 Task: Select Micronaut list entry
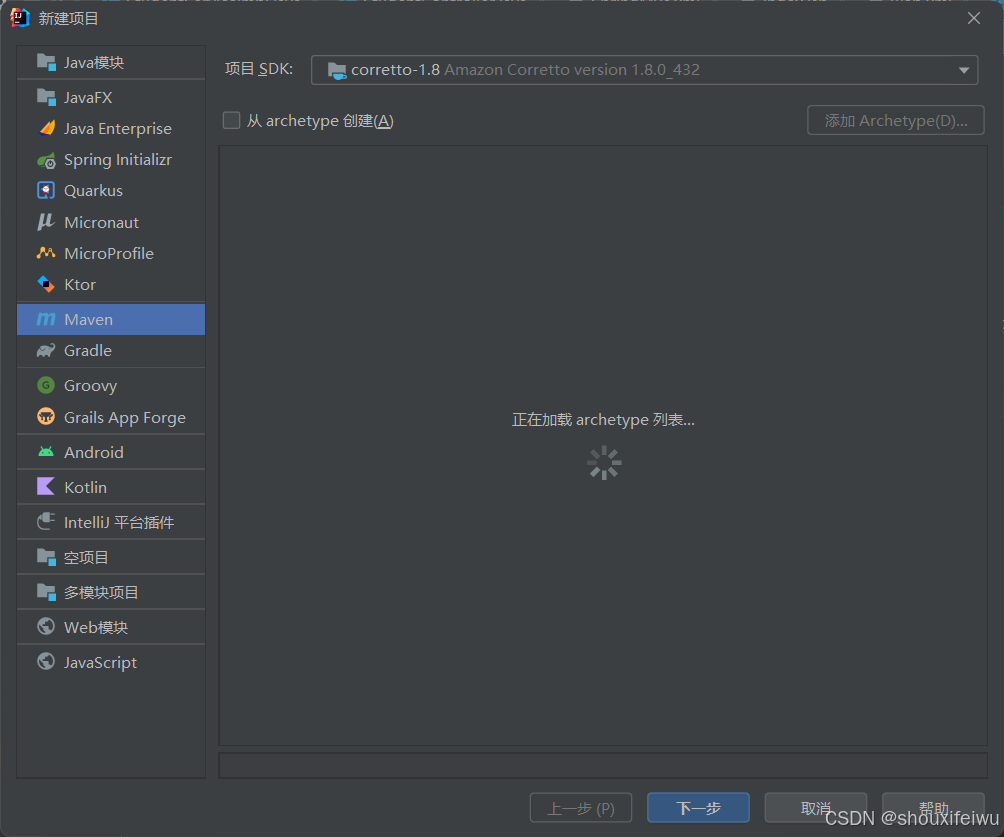click(111, 222)
